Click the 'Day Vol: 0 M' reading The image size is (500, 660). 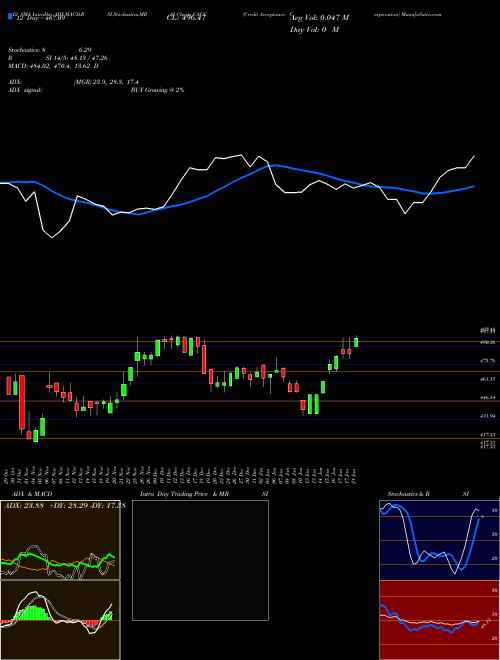pos(314,30)
